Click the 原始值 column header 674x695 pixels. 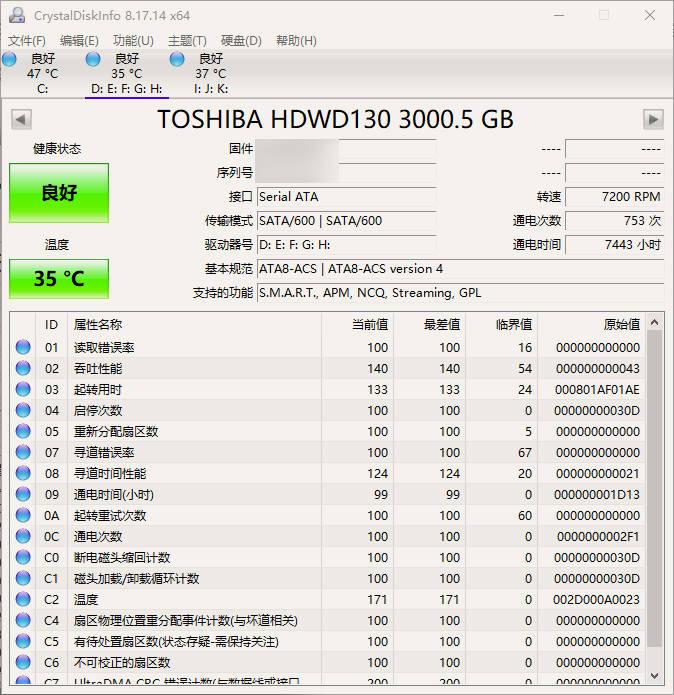[x=591, y=325]
